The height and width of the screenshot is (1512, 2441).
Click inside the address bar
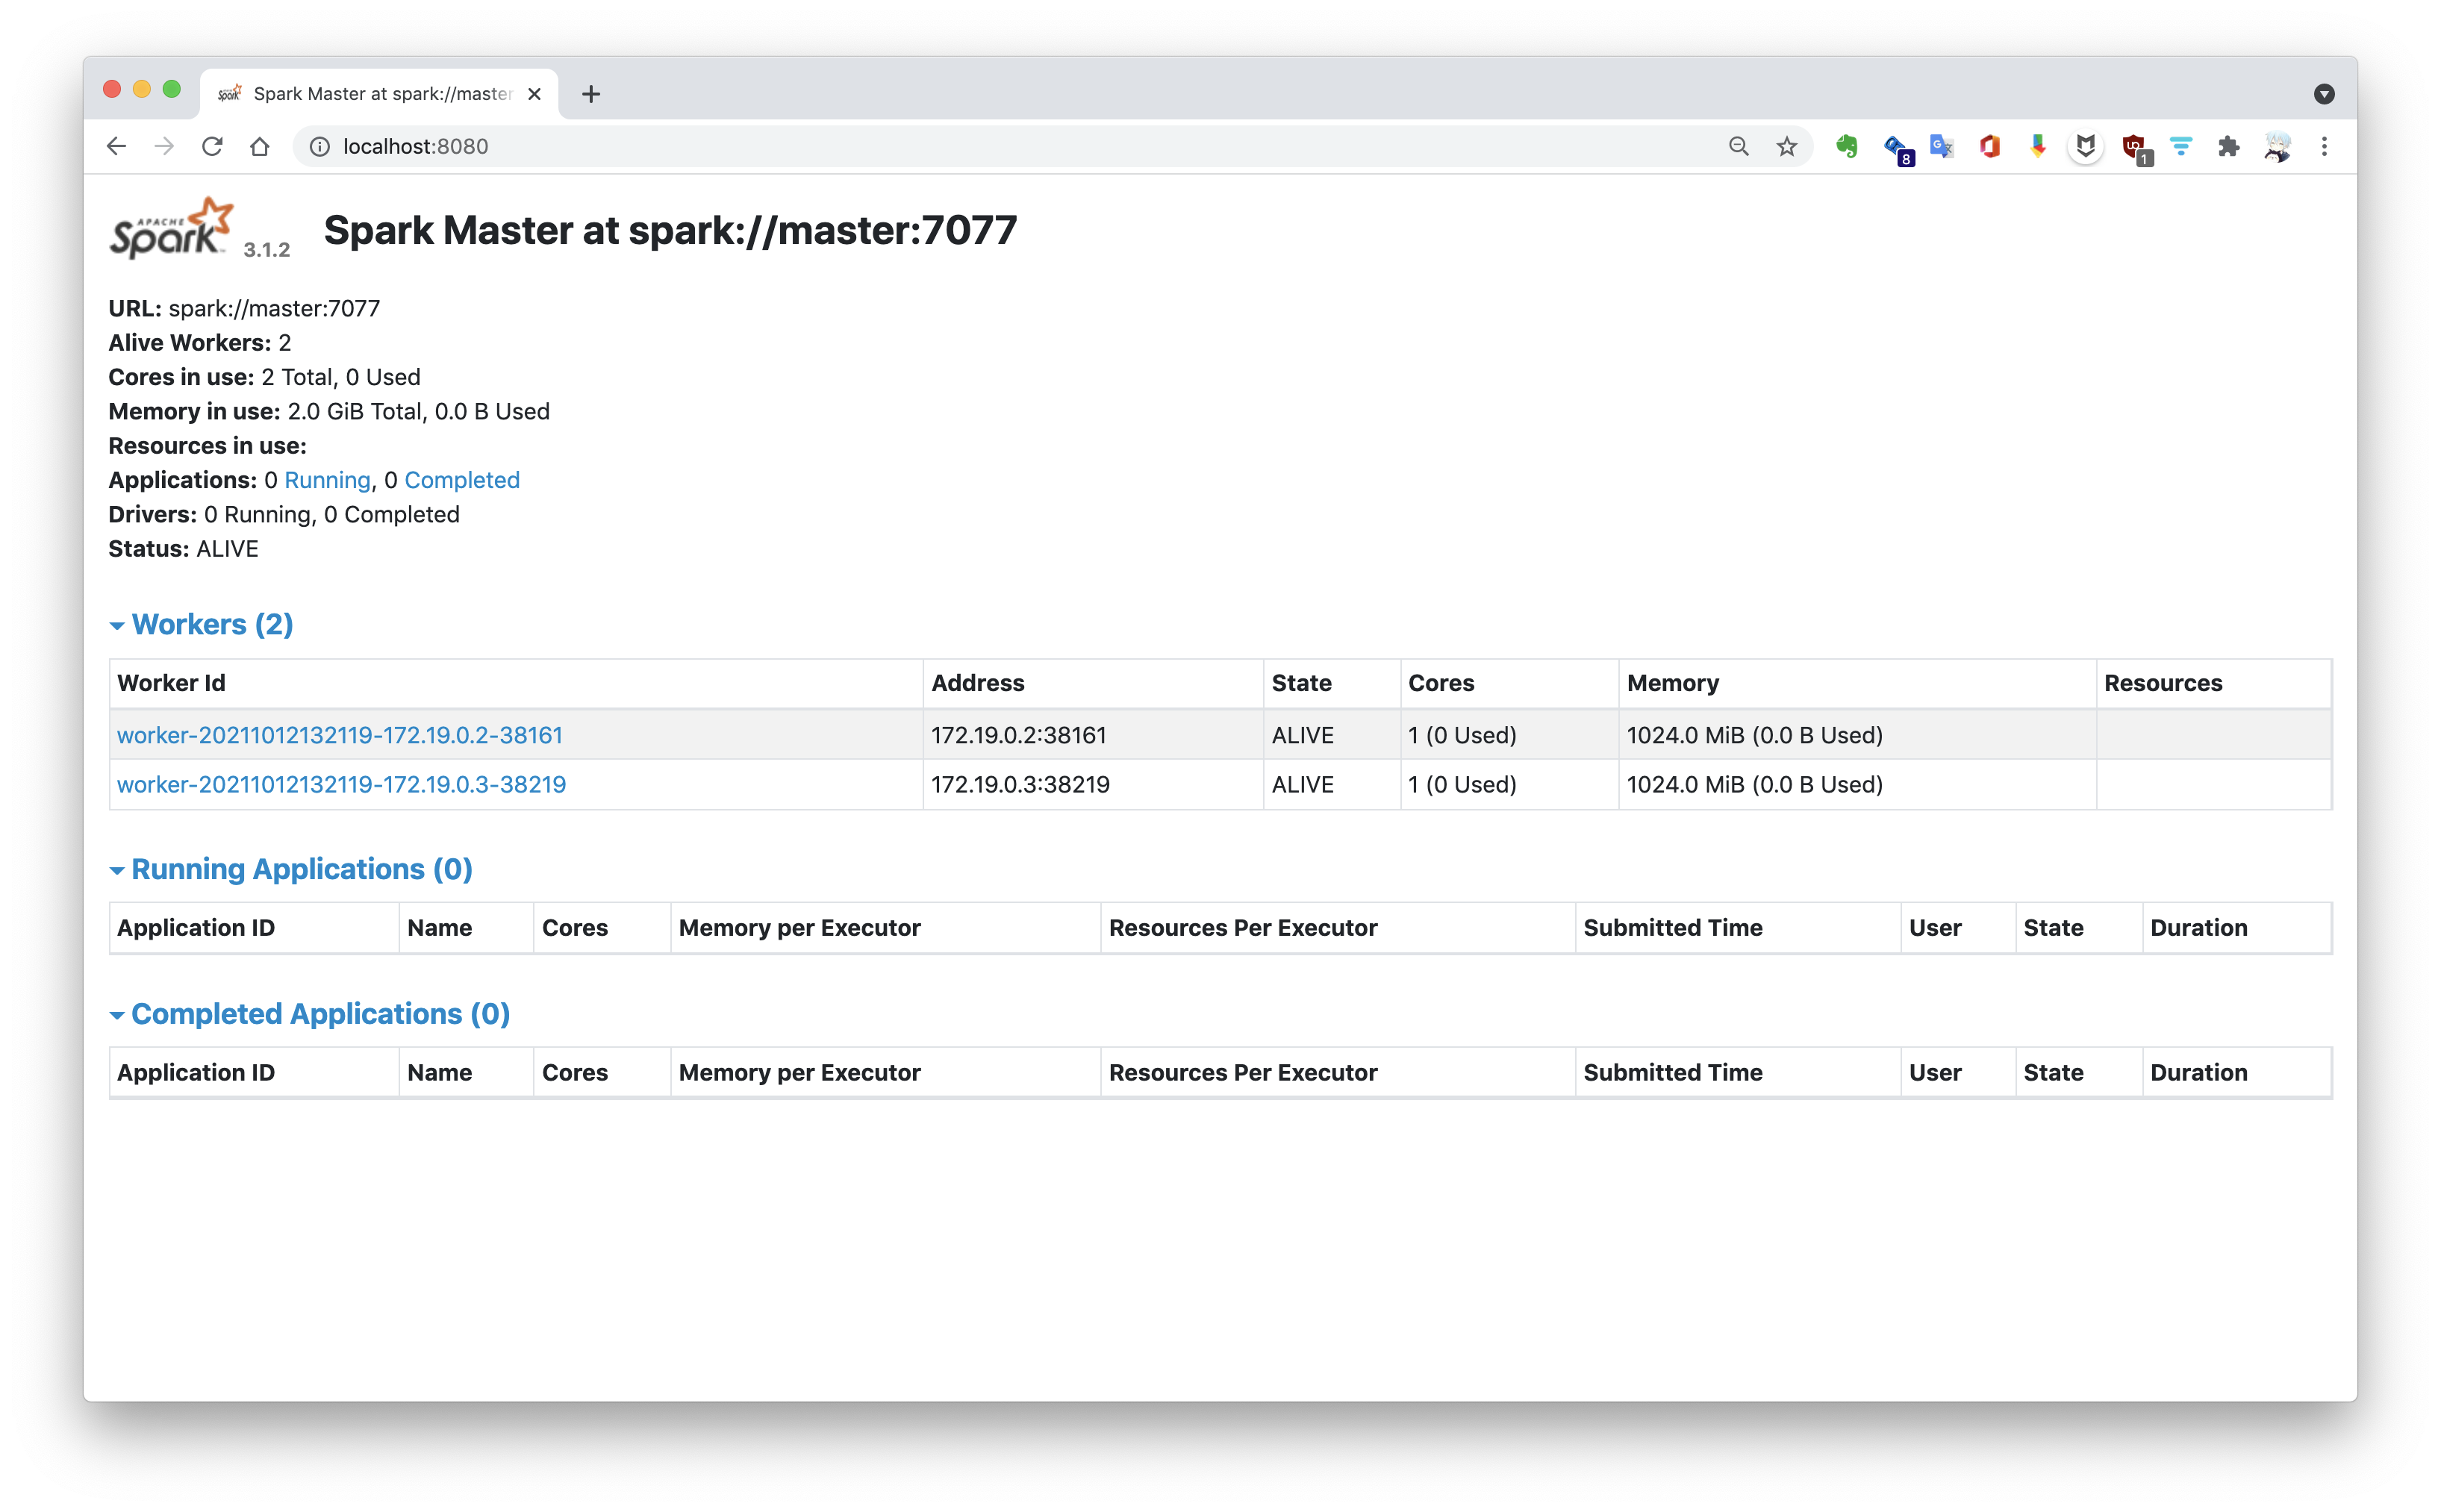coord(700,146)
